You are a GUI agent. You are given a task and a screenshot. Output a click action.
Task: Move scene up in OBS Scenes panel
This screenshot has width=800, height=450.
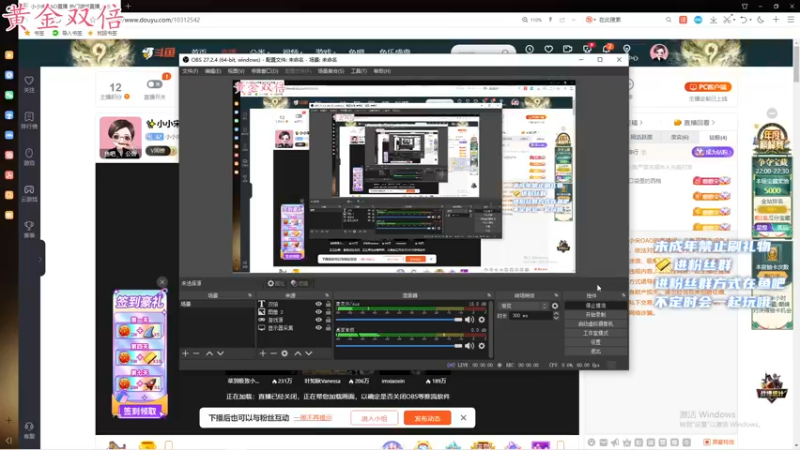click(x=209, y=353)
